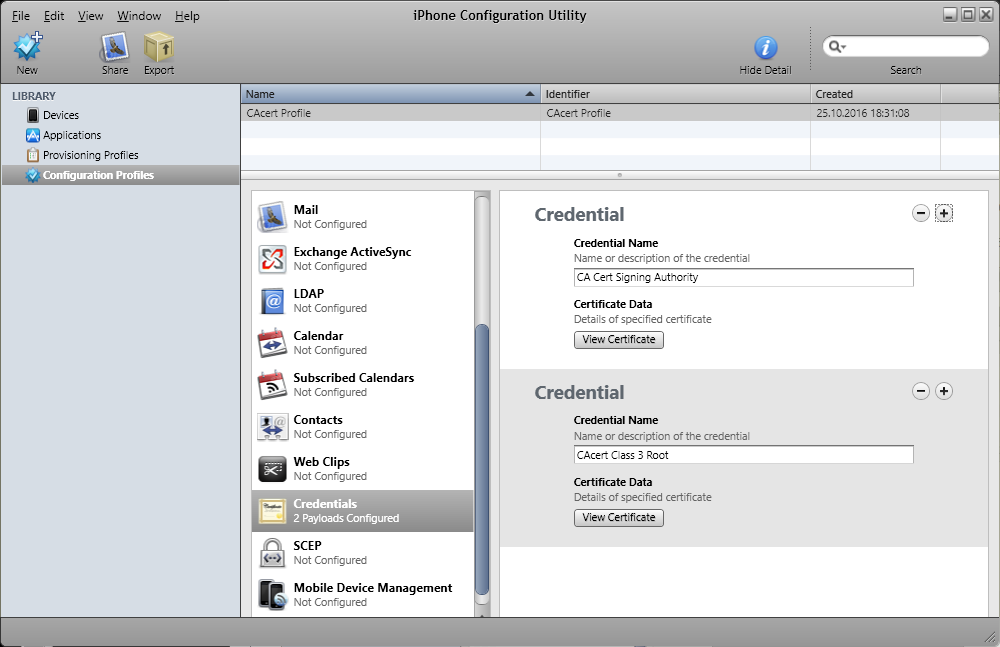The image size is (1000, 647).
Task: Open the File menu
Action: (20, 16)
